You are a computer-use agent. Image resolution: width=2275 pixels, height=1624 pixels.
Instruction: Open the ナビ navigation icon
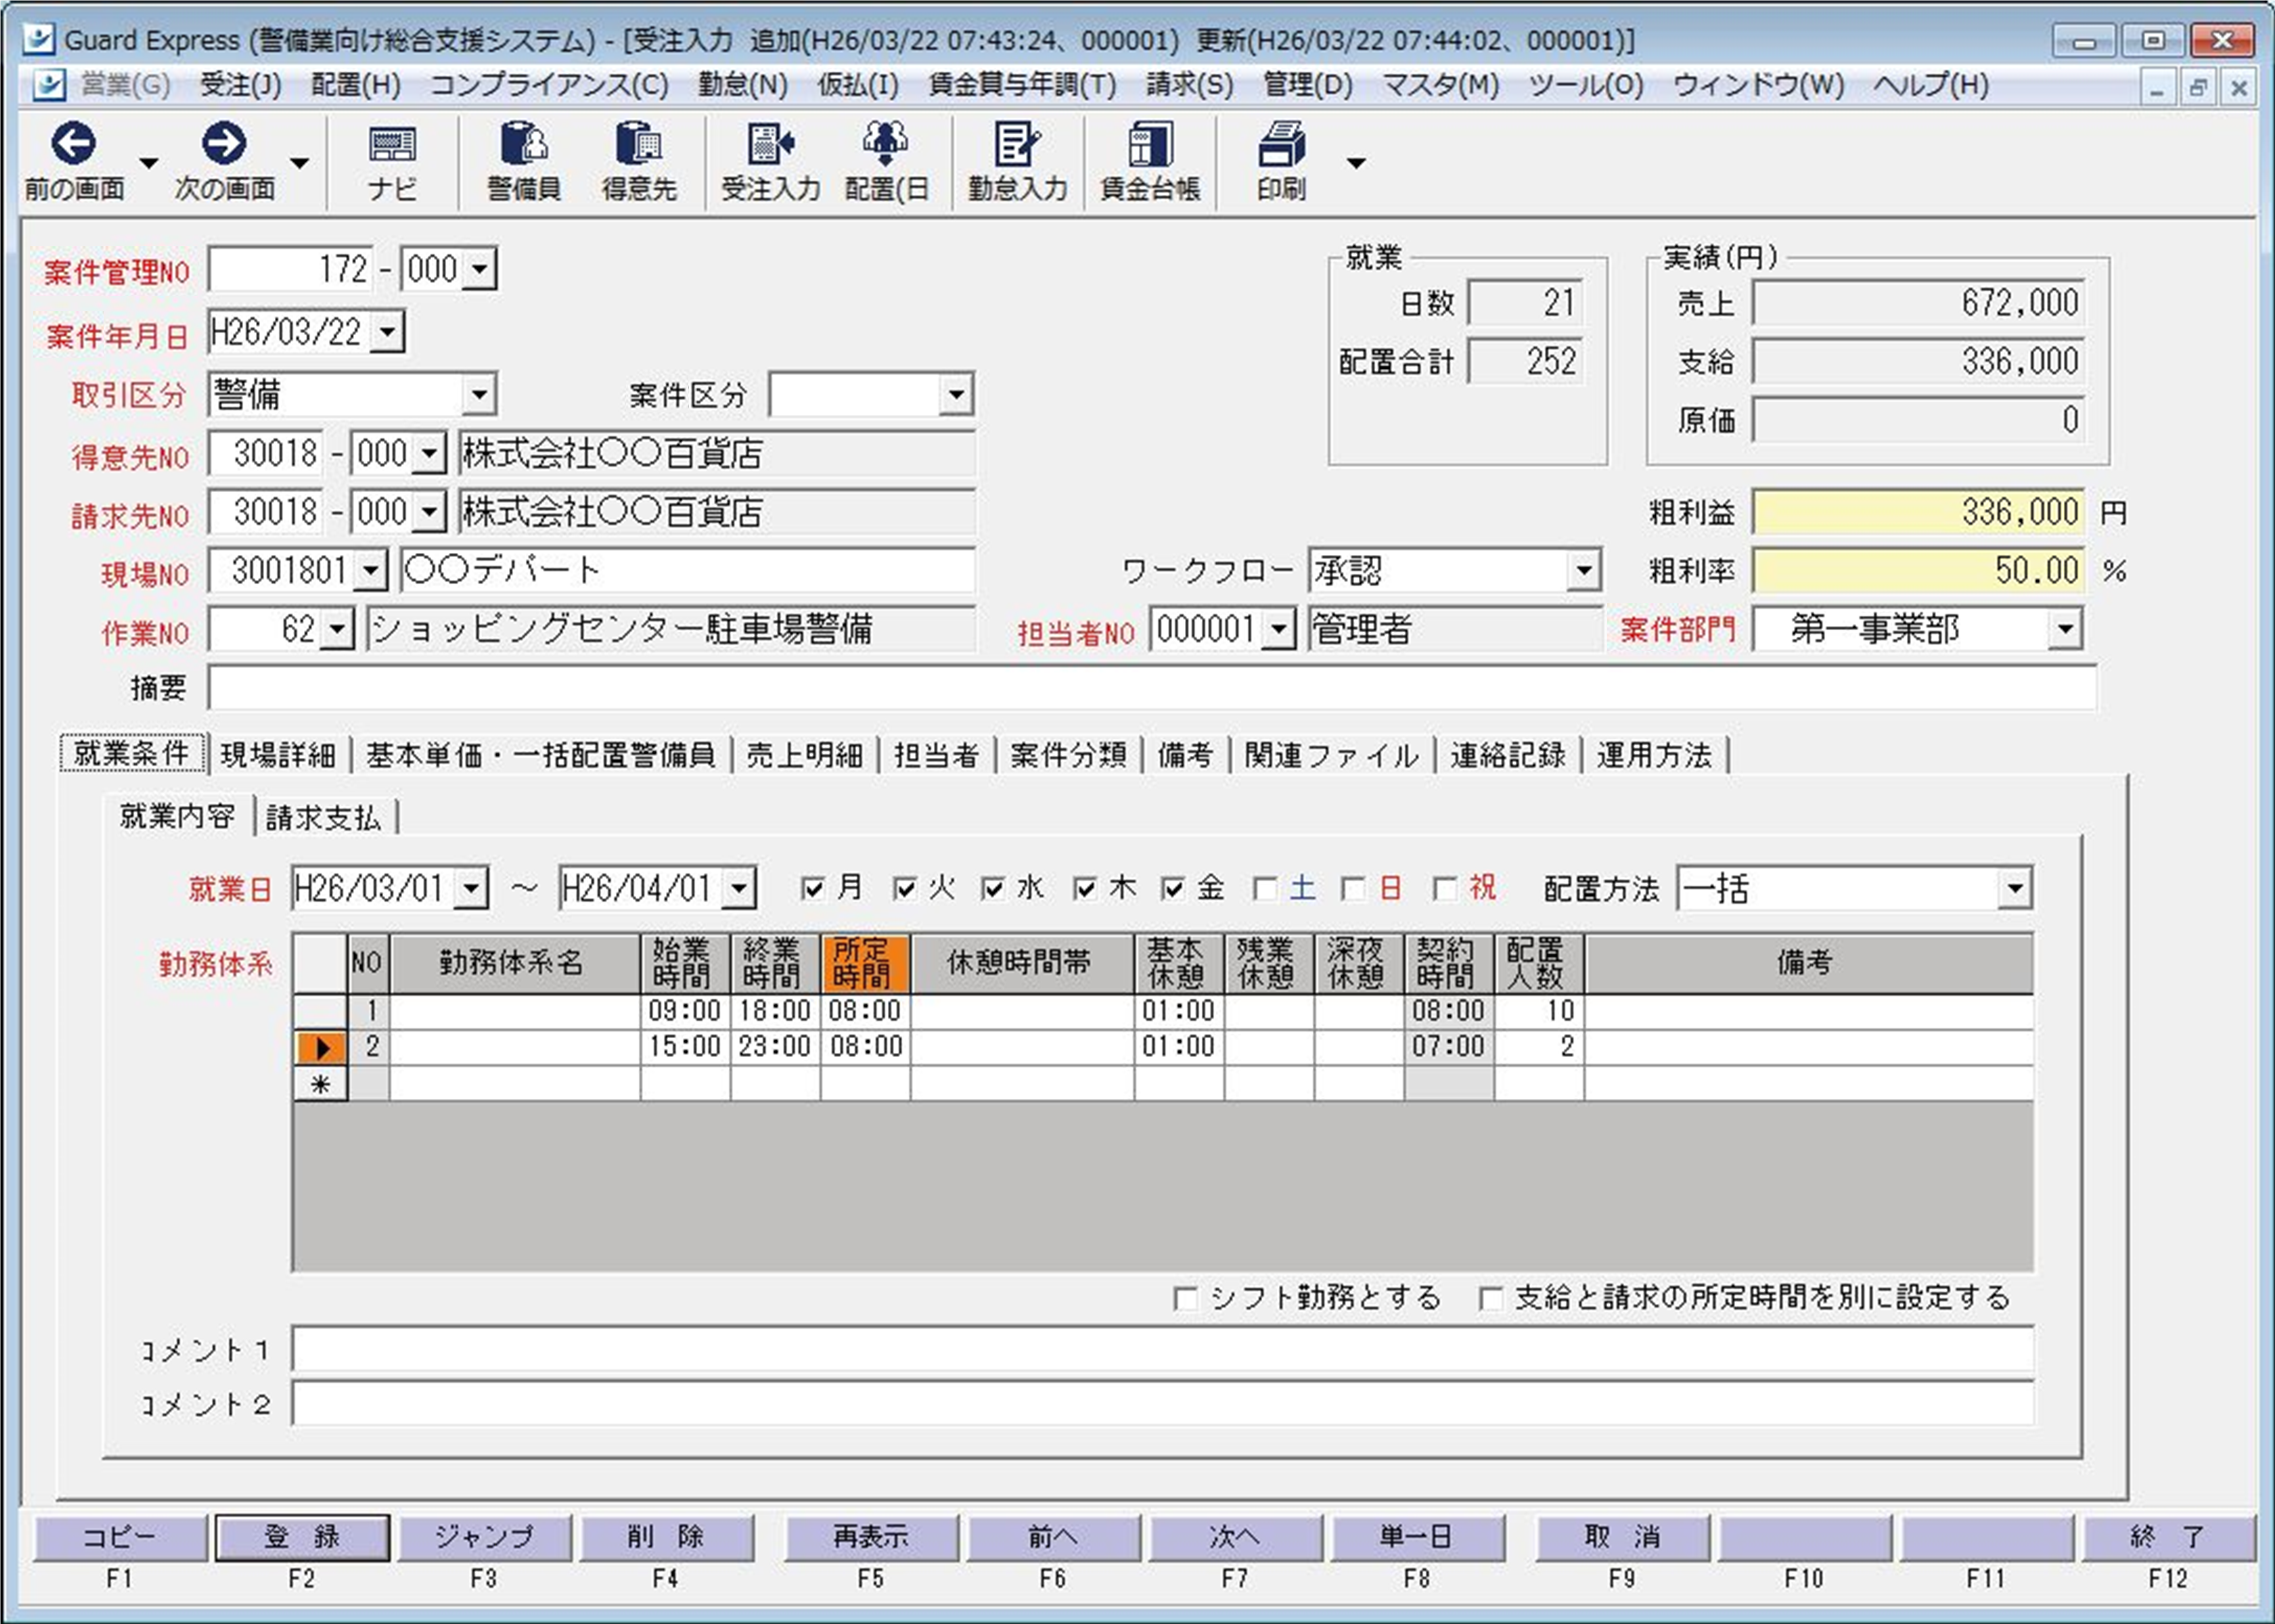392,146
